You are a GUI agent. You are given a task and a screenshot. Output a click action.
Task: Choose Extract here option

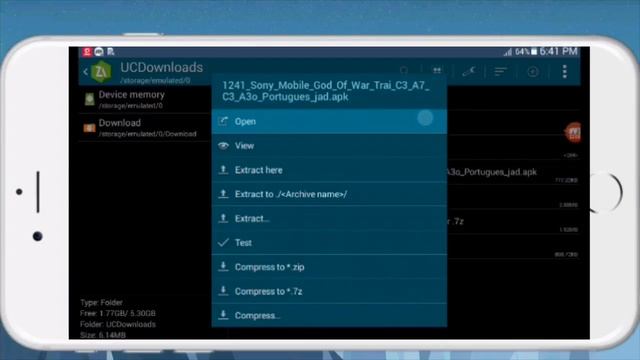[329, 170]
